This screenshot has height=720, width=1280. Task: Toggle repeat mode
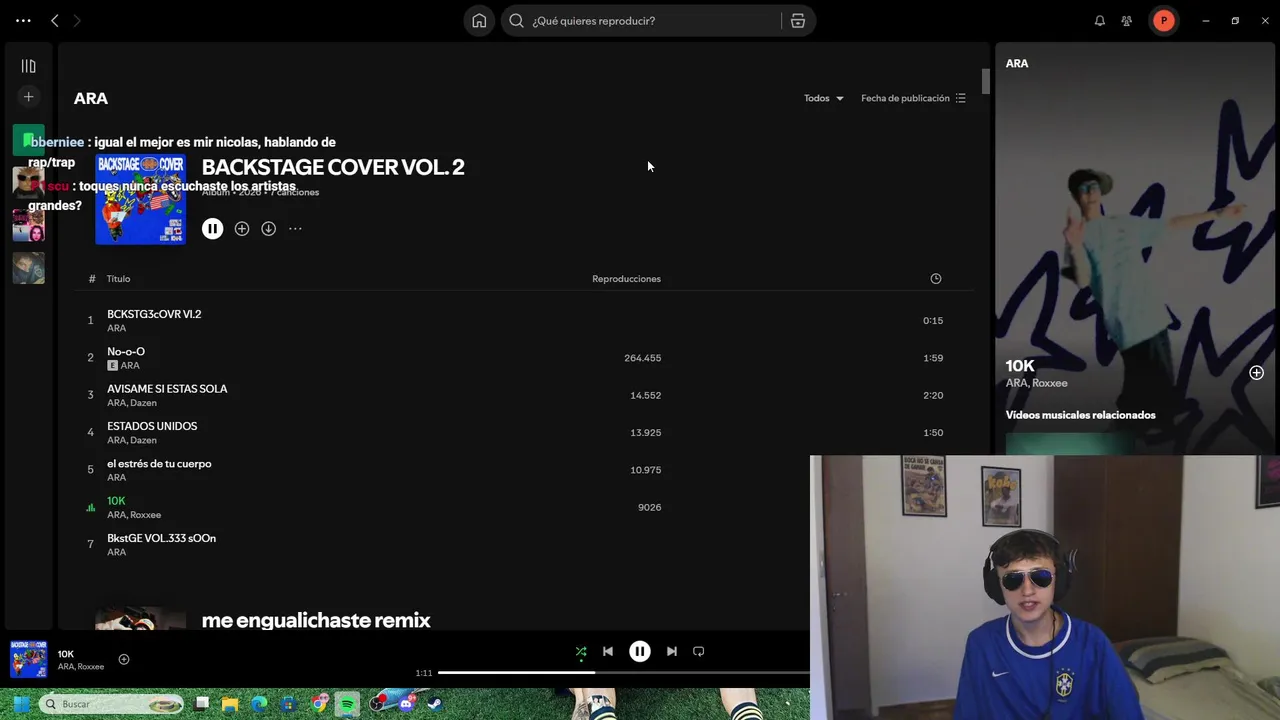click(x=699, y=652)
